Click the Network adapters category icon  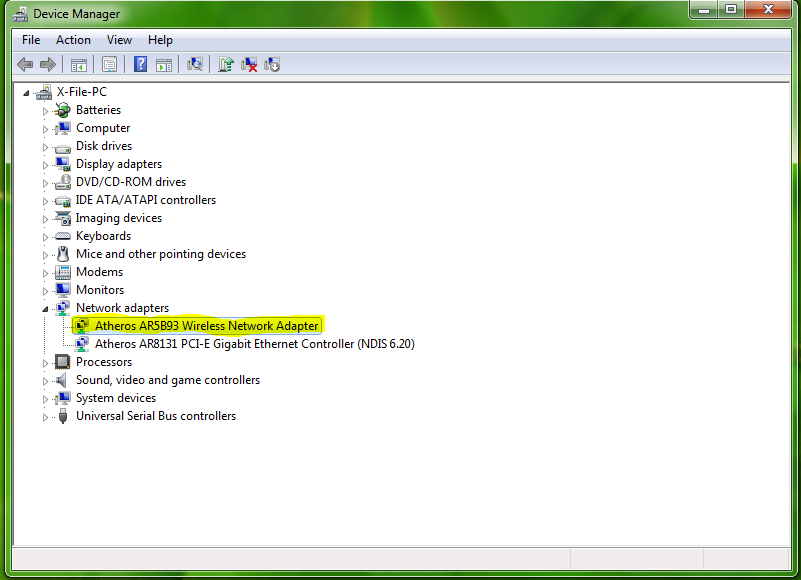click(x=63, y=308)
